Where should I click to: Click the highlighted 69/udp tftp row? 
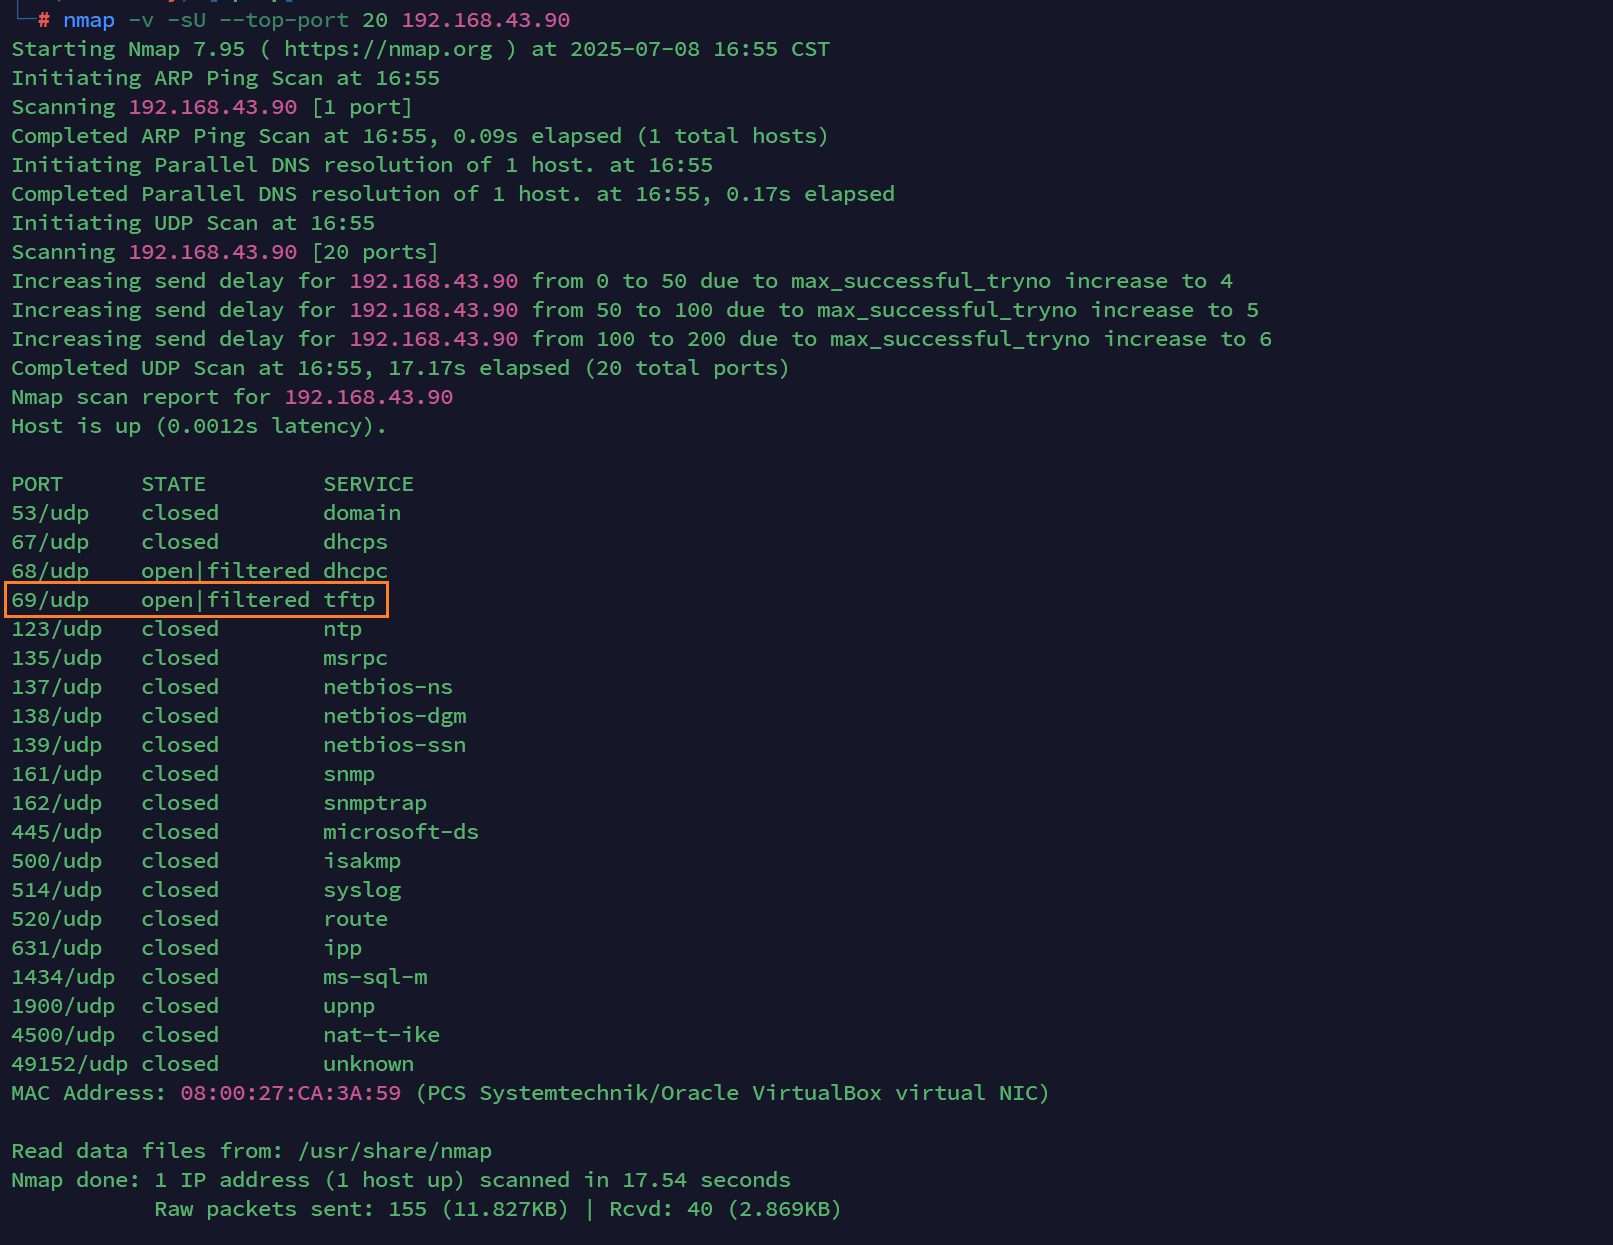[196, 600]
